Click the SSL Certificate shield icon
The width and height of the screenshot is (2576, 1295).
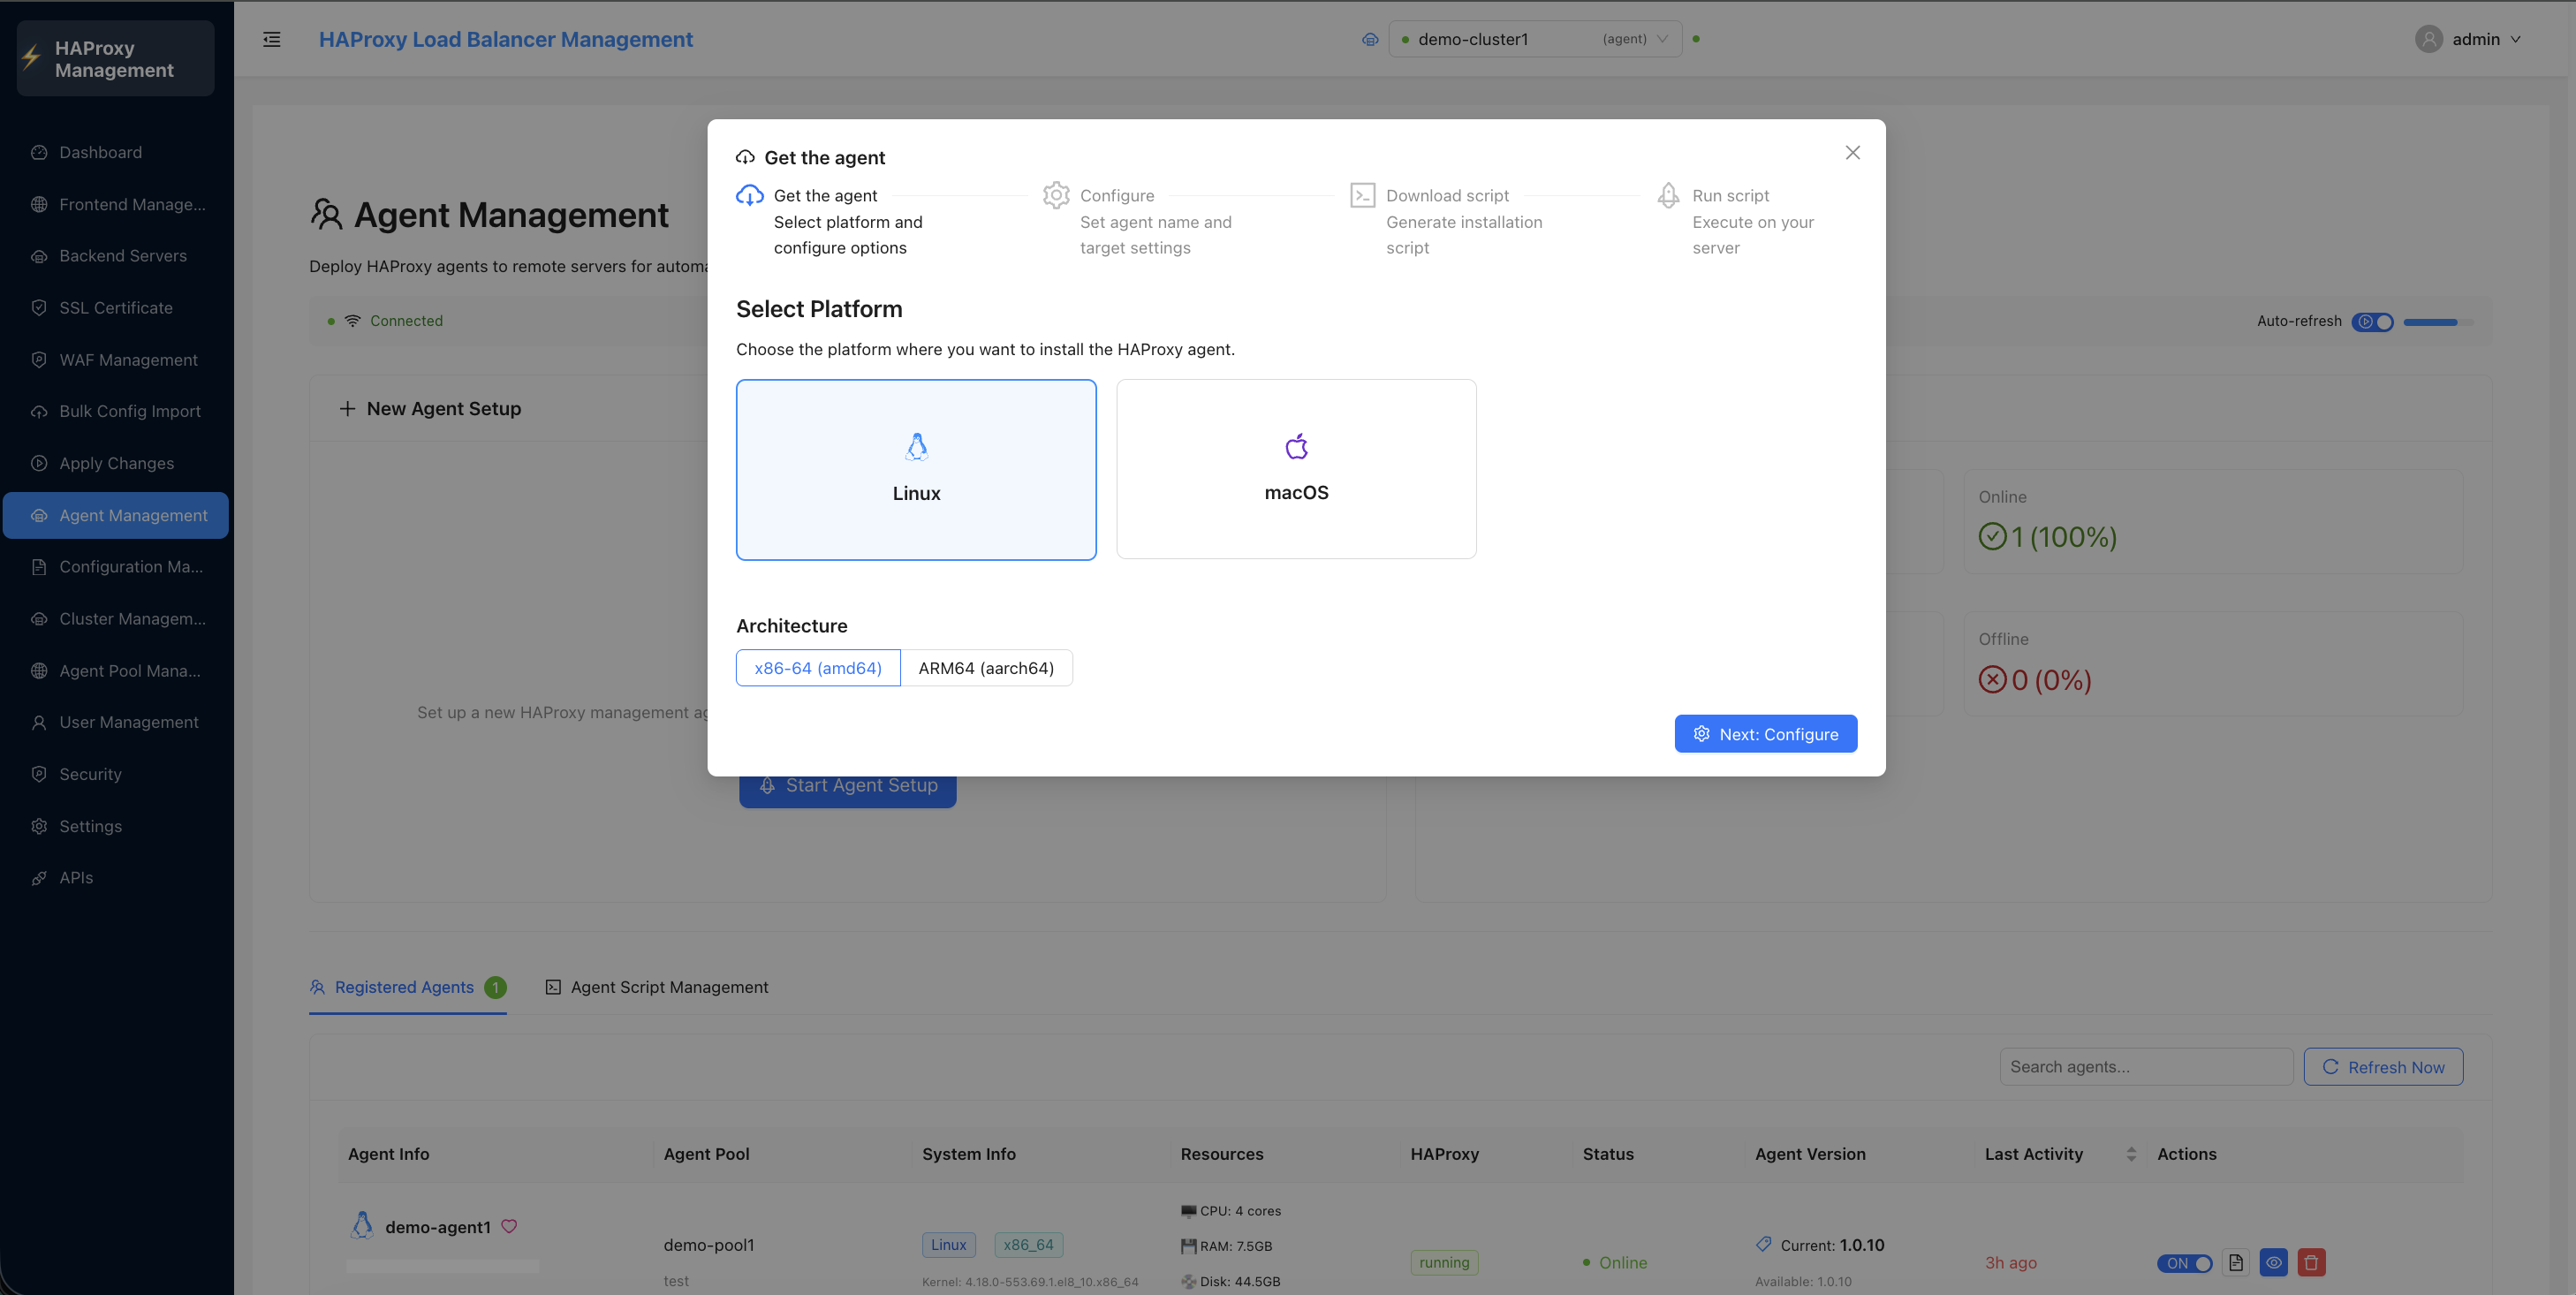[39, 308]
